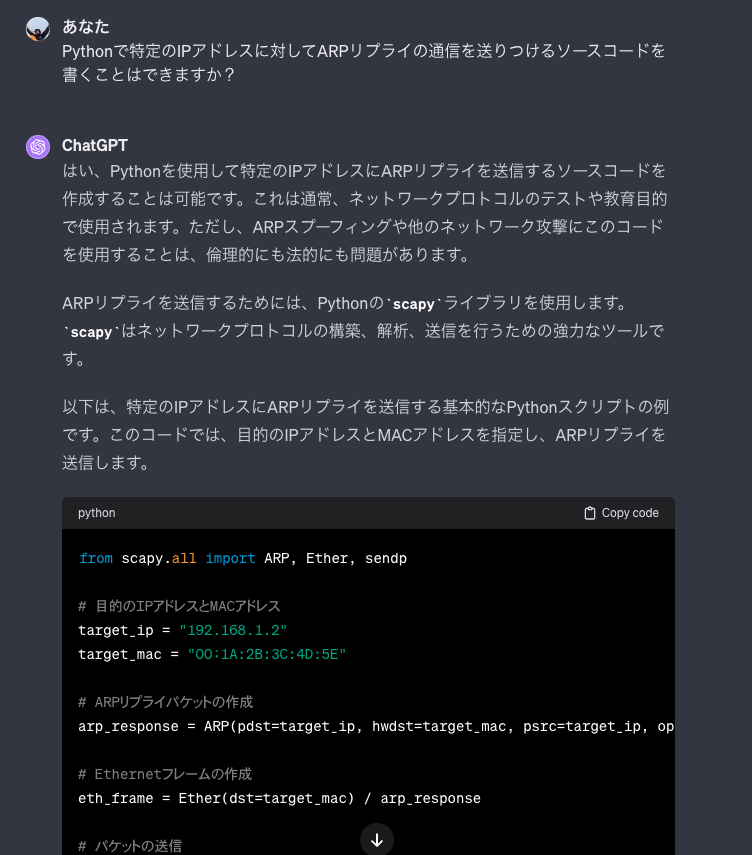Click the user avatar next to あなた
This screenshot has width=752, height=855.
point(38,29)
